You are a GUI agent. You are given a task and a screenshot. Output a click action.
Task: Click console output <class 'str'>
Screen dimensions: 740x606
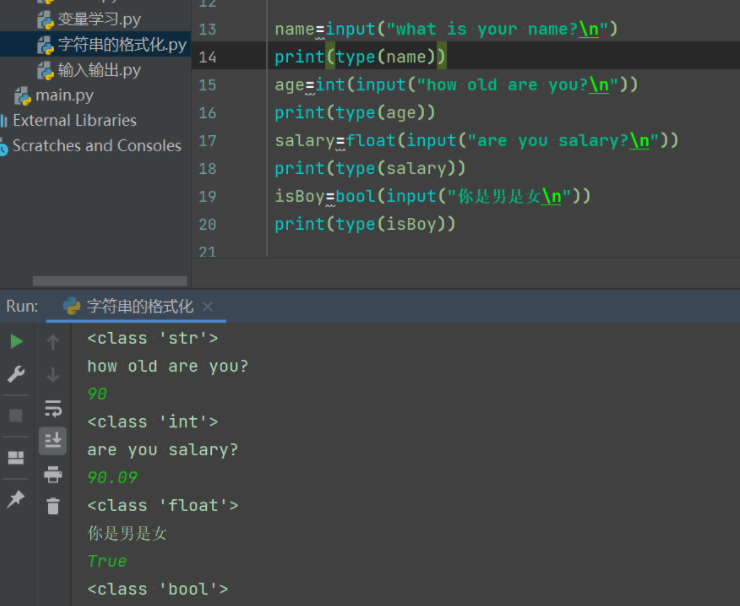[153, 338]
